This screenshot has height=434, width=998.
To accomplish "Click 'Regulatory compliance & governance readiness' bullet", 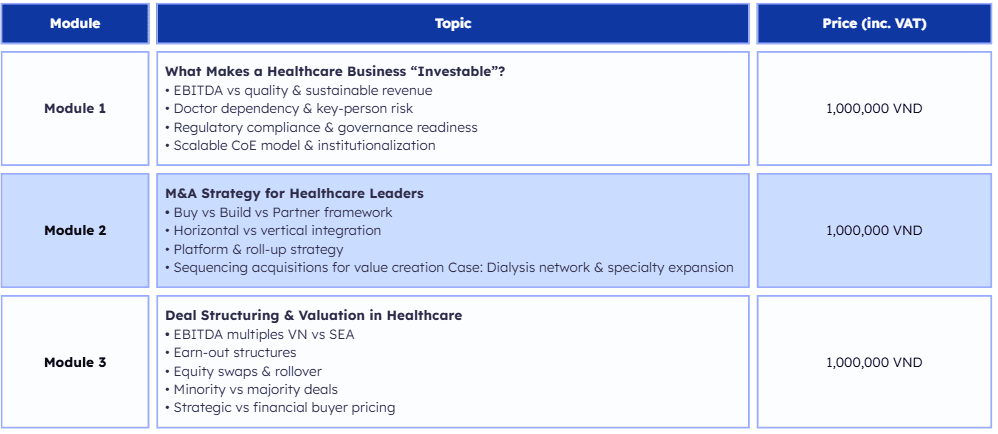I will pos(325,127).
